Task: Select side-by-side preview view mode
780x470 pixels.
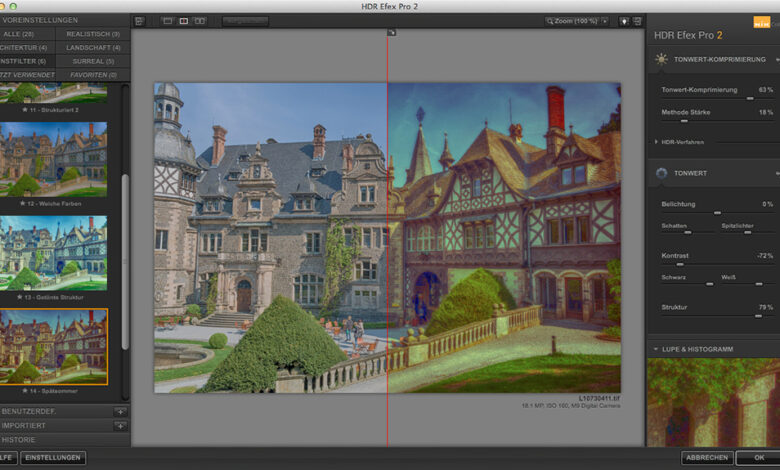Action: 200,21
